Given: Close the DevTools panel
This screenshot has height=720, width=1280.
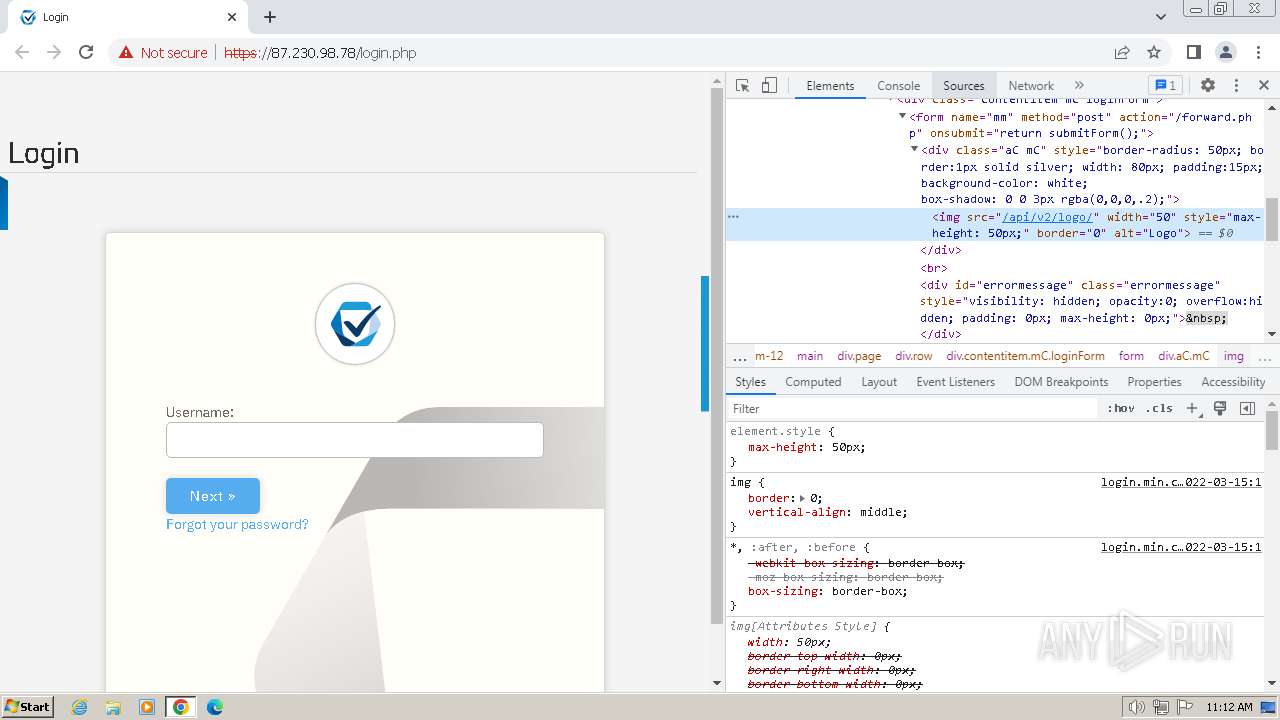Looking at the screenshot, I should point(1264,85).
